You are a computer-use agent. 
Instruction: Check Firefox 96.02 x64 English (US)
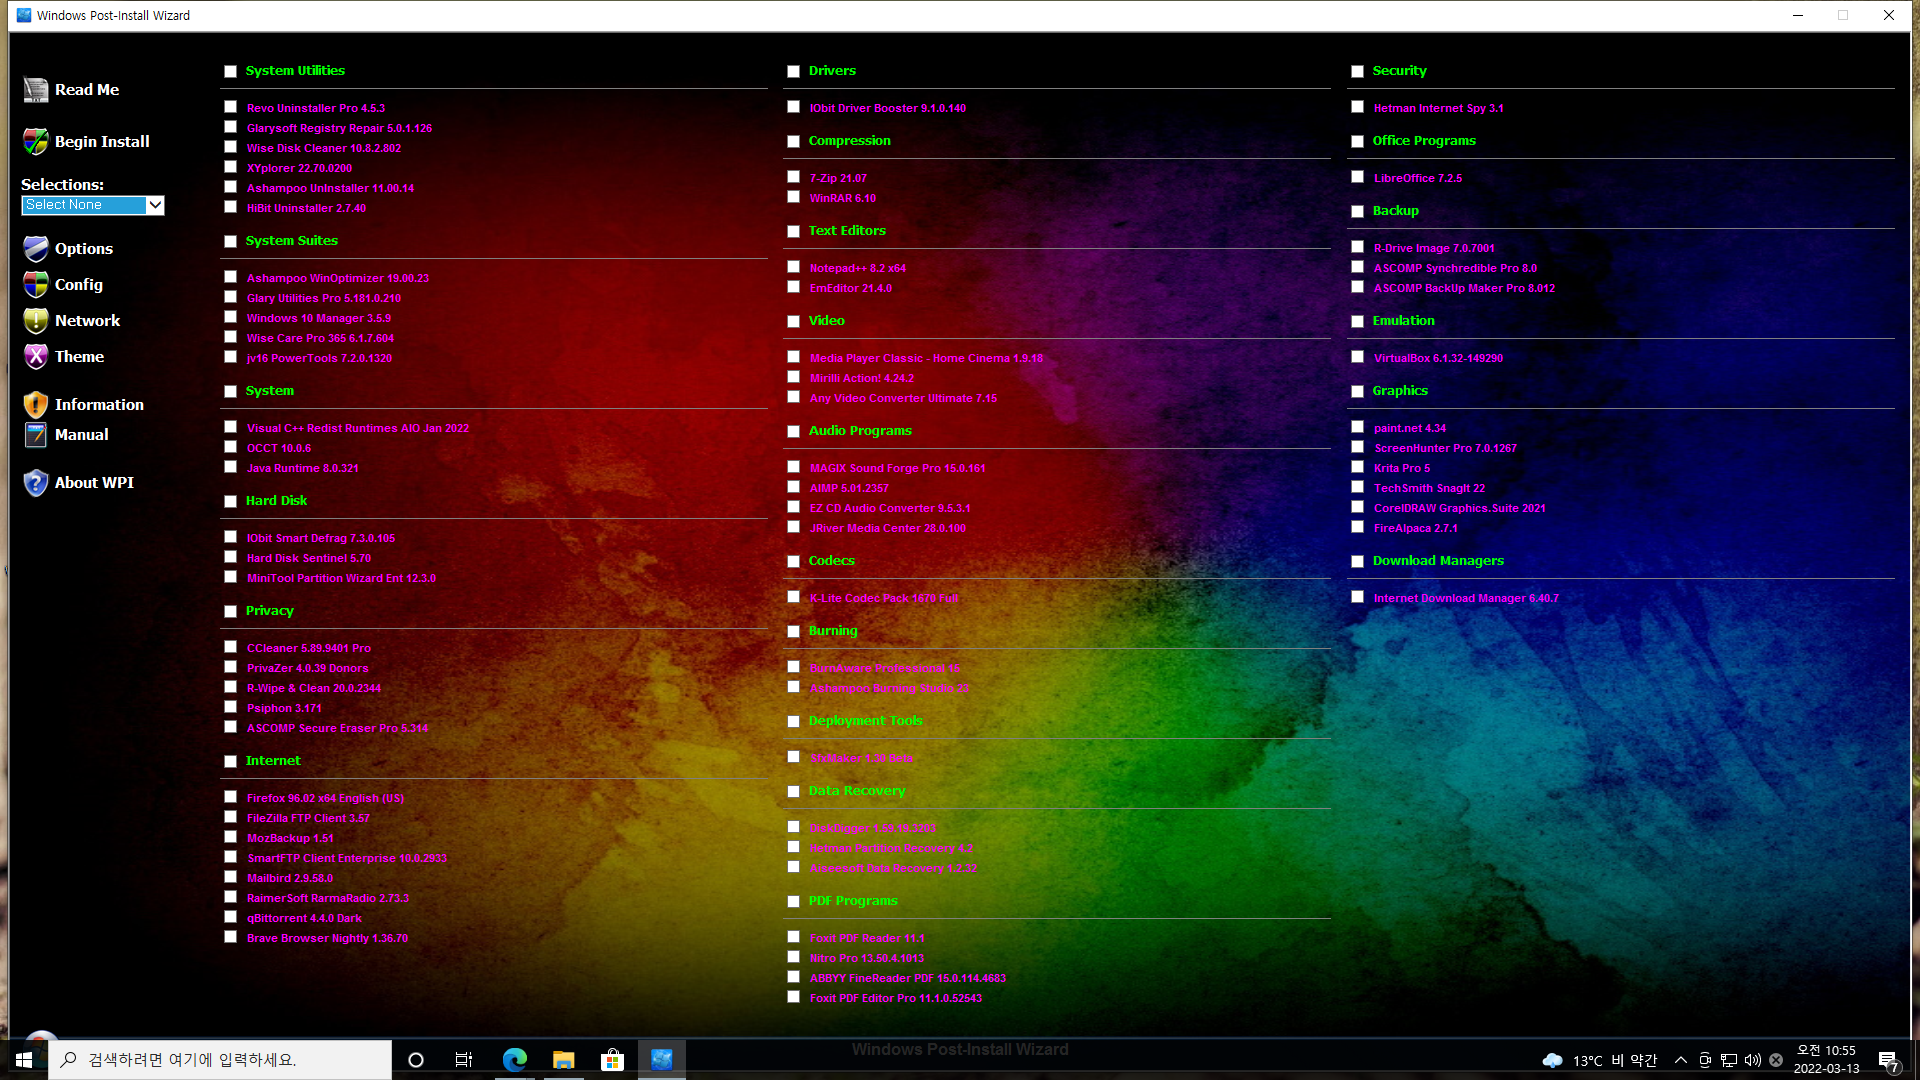coord(231,797)
